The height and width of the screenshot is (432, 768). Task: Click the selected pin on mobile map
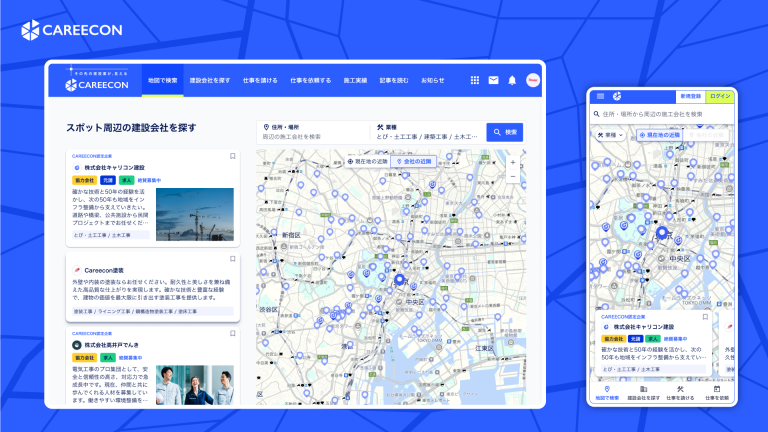tap(662, 233)
